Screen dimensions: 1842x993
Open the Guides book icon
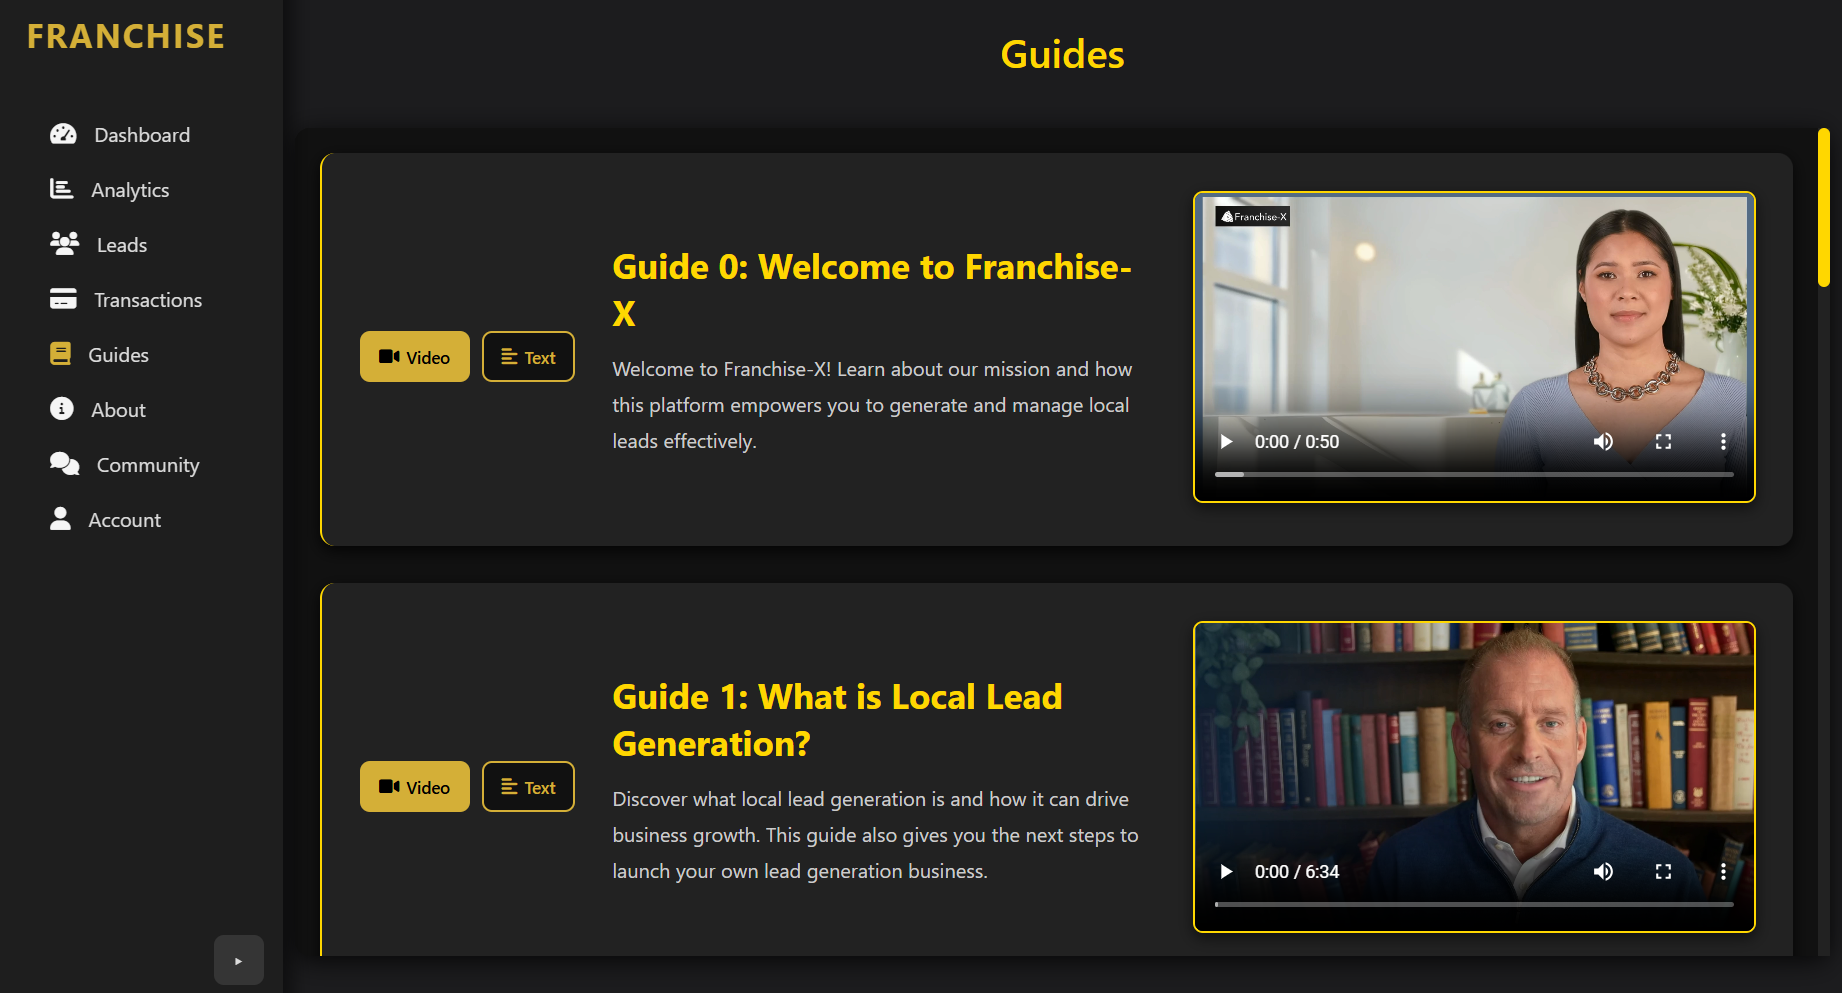61,354
